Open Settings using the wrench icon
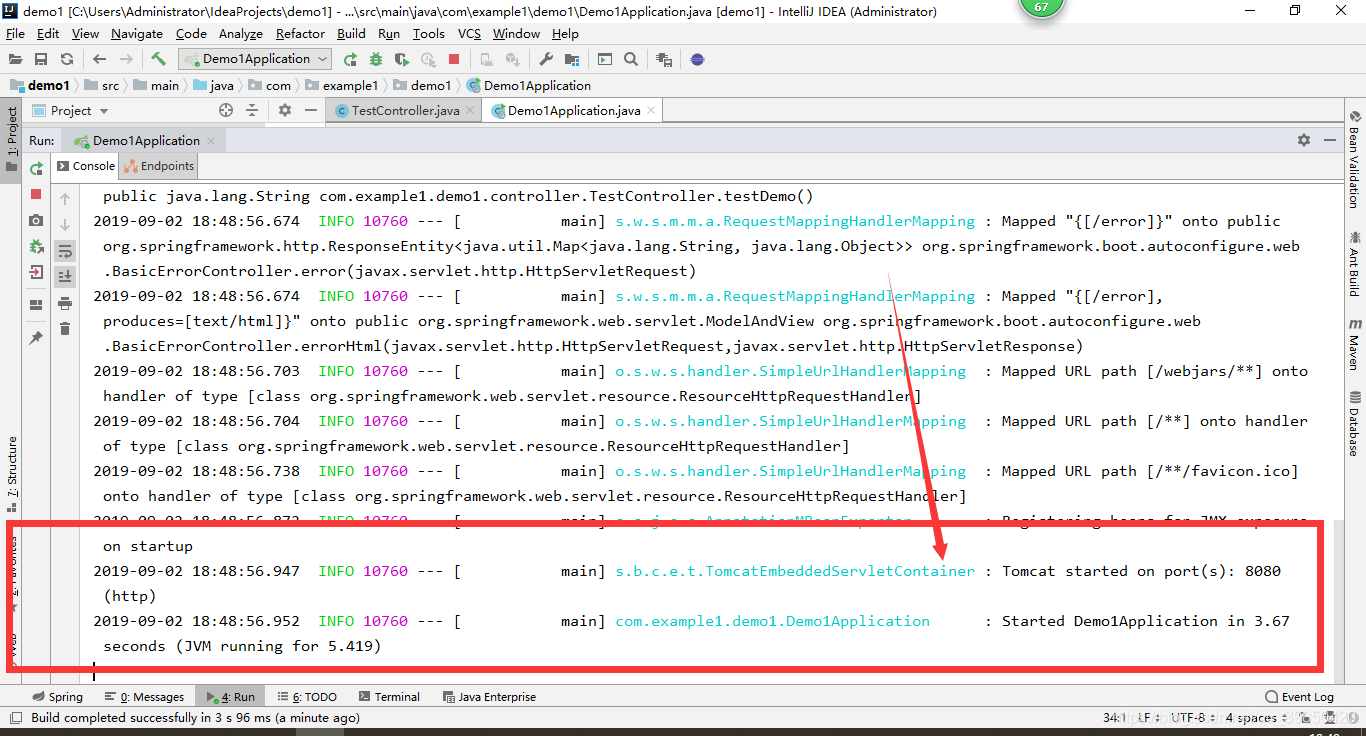This screenshot has height=736, width=1366. tap(546, 59)
